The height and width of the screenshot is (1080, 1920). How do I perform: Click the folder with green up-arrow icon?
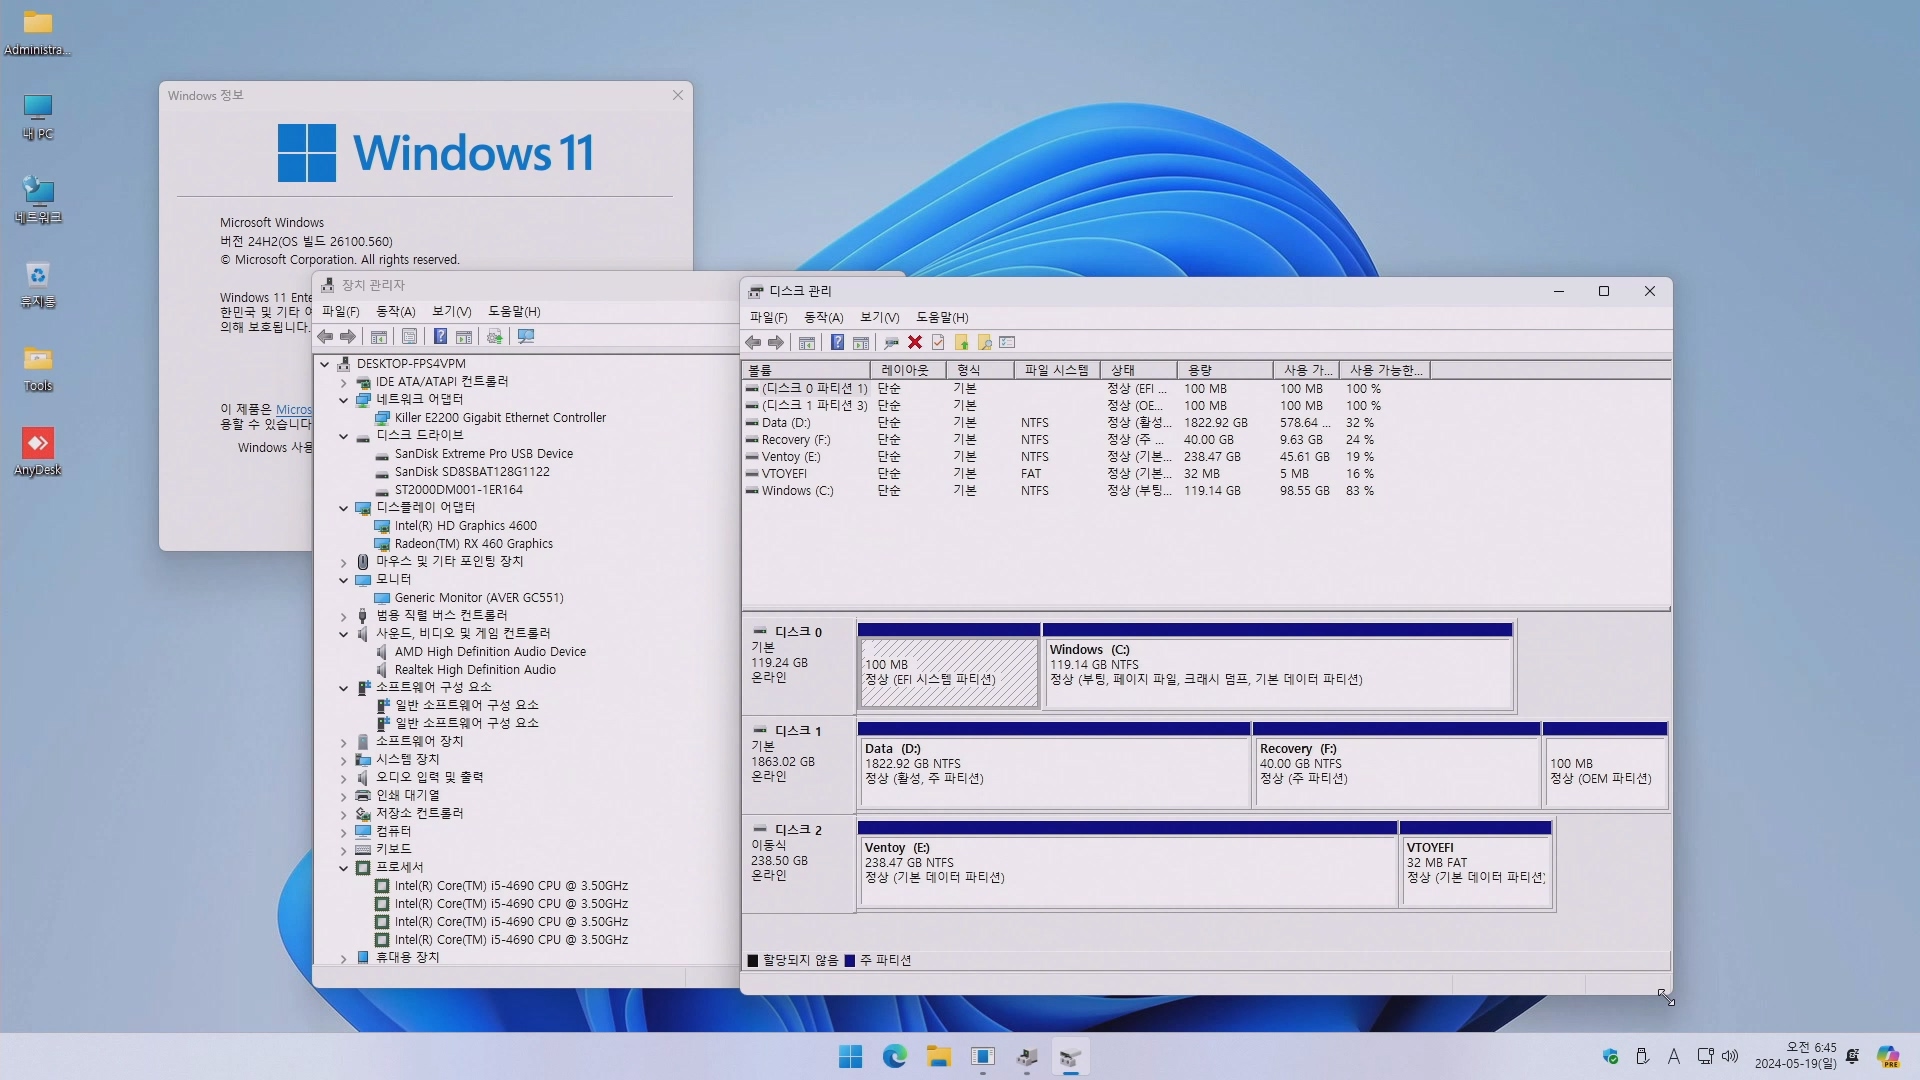[x=961, y=343]
